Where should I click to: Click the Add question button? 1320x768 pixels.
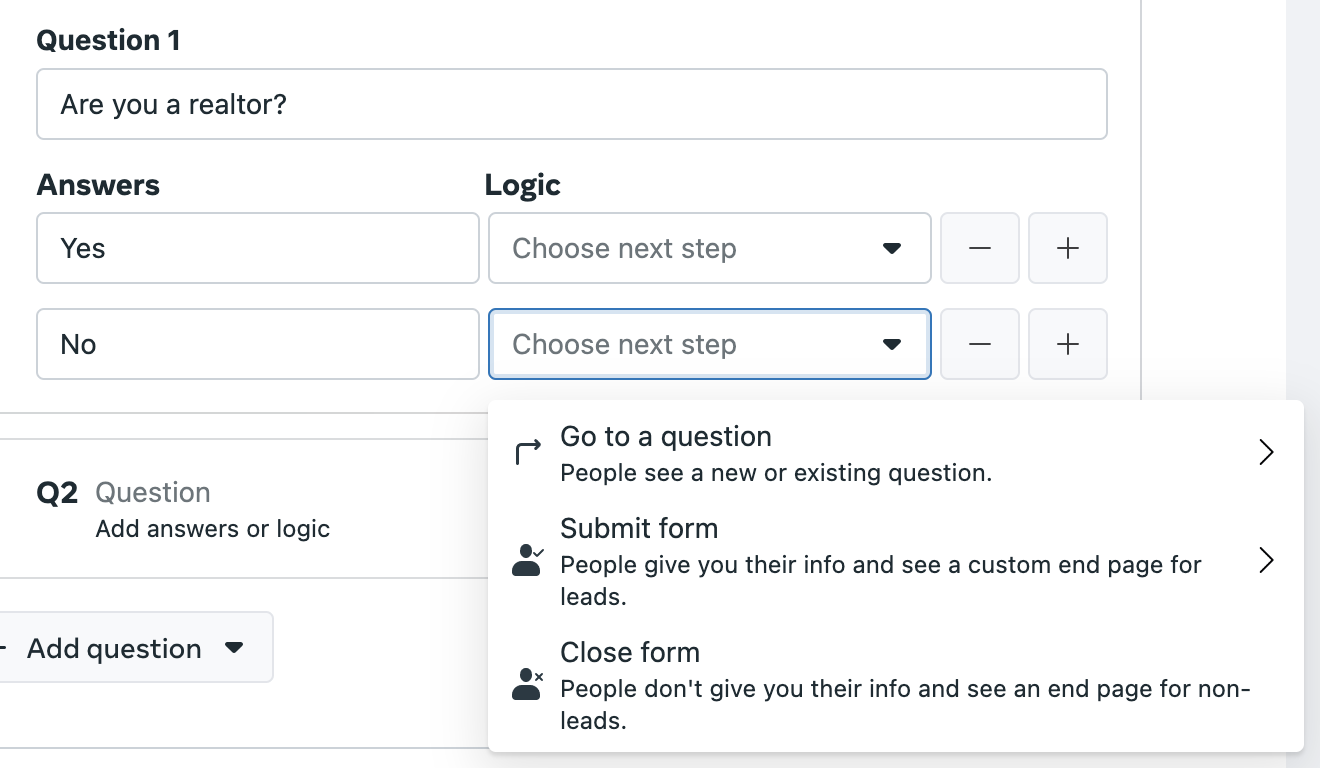[x=134, y=648]
